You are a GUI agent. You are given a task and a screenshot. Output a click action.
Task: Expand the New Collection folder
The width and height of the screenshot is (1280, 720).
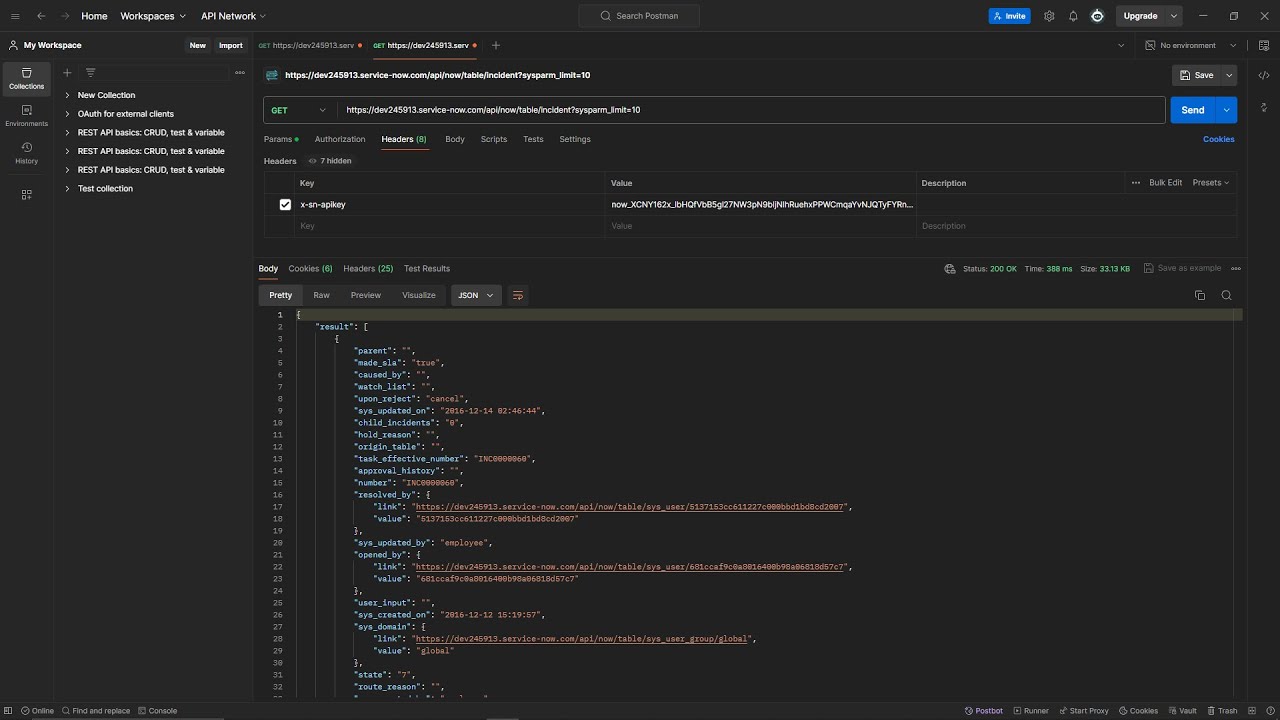(67, 95)
